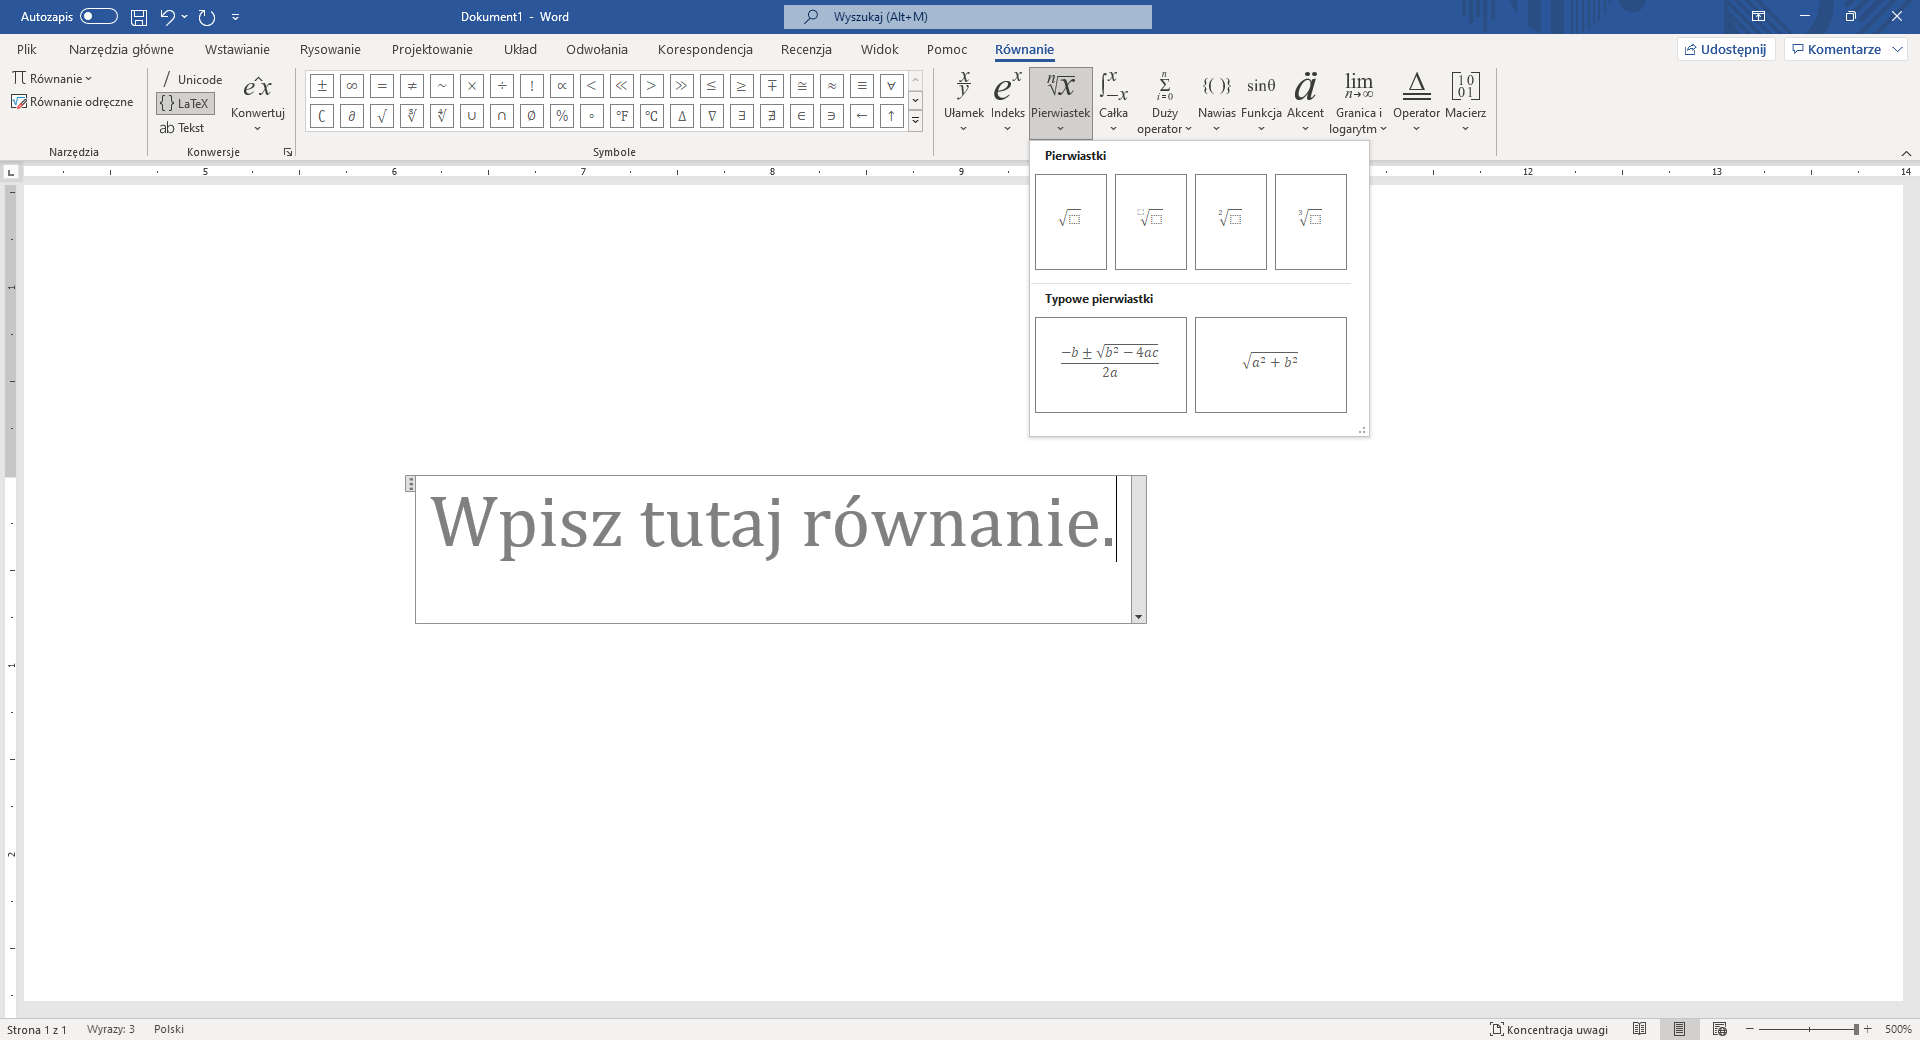Switch equation input to LaTeX mode
1920x1040 pixels.
[x=185, y=103]
